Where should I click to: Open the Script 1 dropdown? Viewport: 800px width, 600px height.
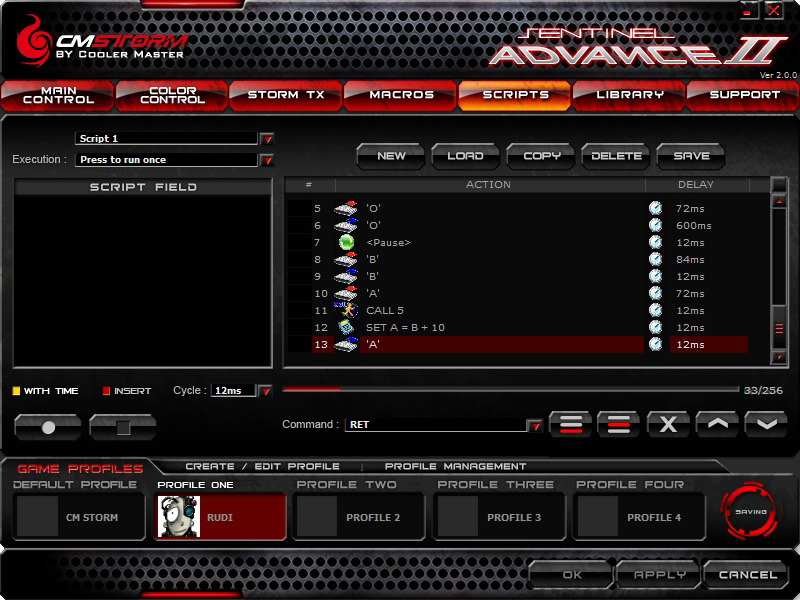click(267, 139)
